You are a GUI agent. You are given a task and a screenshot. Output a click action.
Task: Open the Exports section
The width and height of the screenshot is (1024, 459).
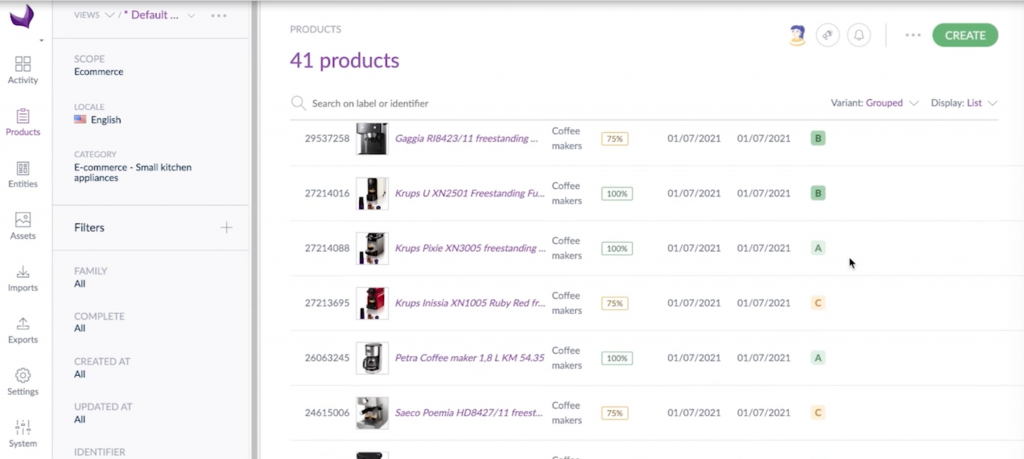(23, 330)
